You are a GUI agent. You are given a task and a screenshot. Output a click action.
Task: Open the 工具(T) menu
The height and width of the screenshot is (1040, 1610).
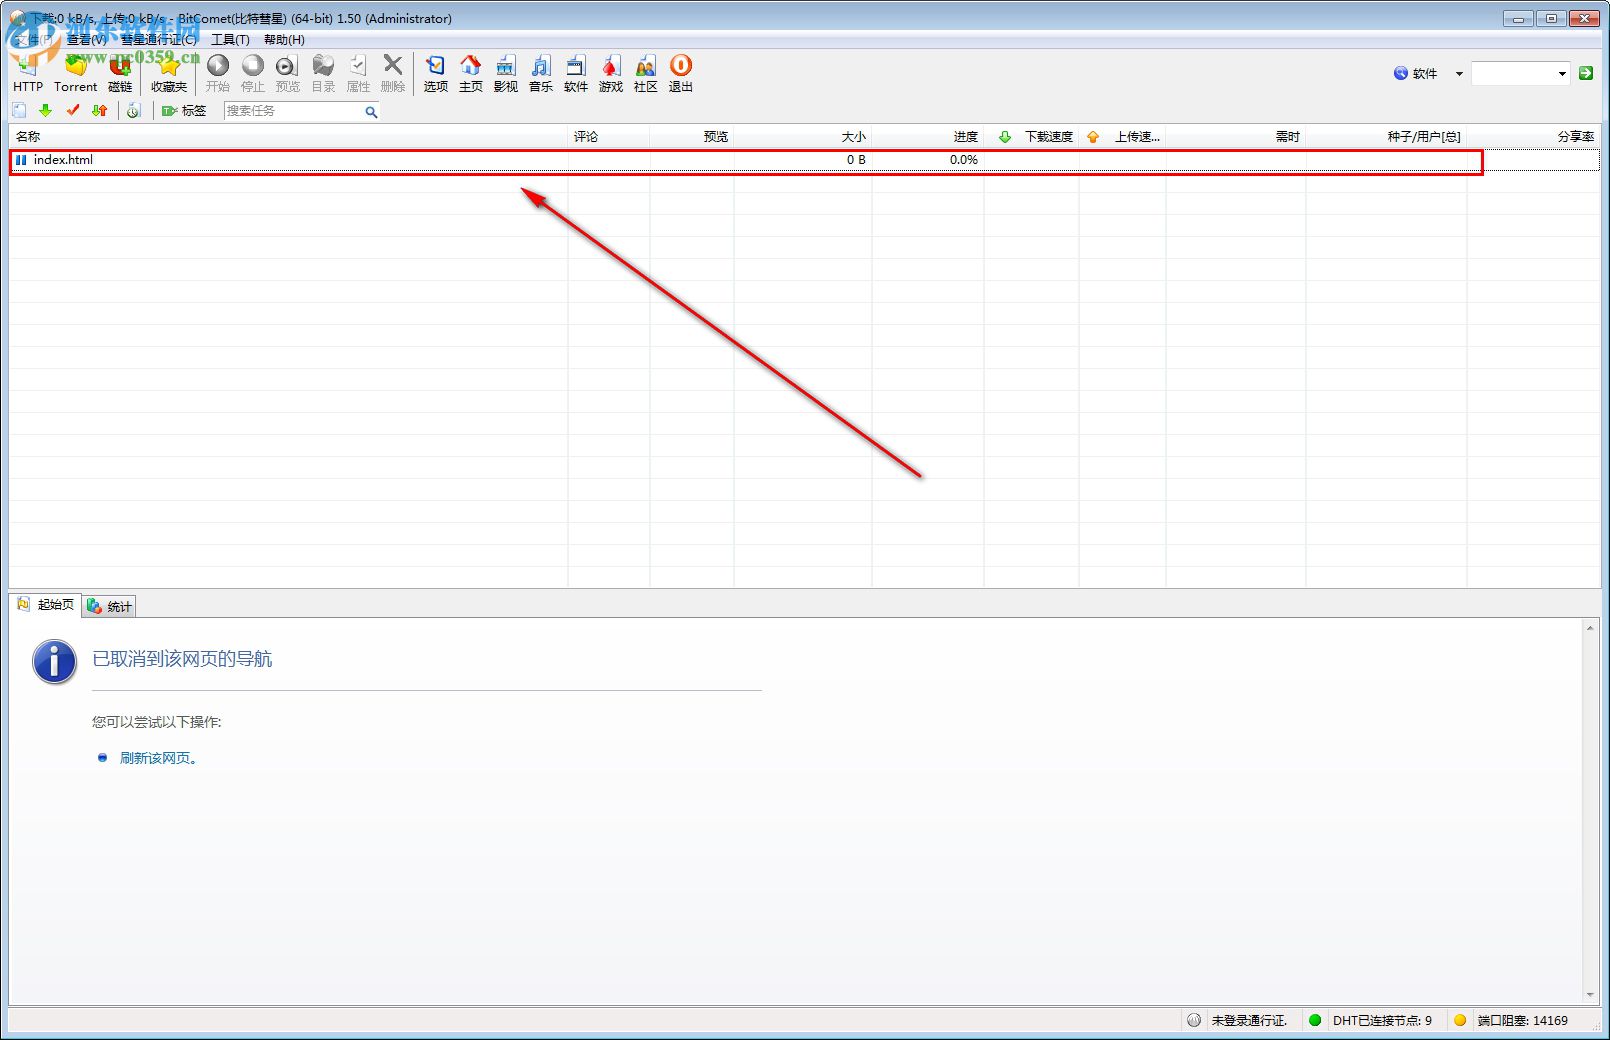(x=230, y=40)
